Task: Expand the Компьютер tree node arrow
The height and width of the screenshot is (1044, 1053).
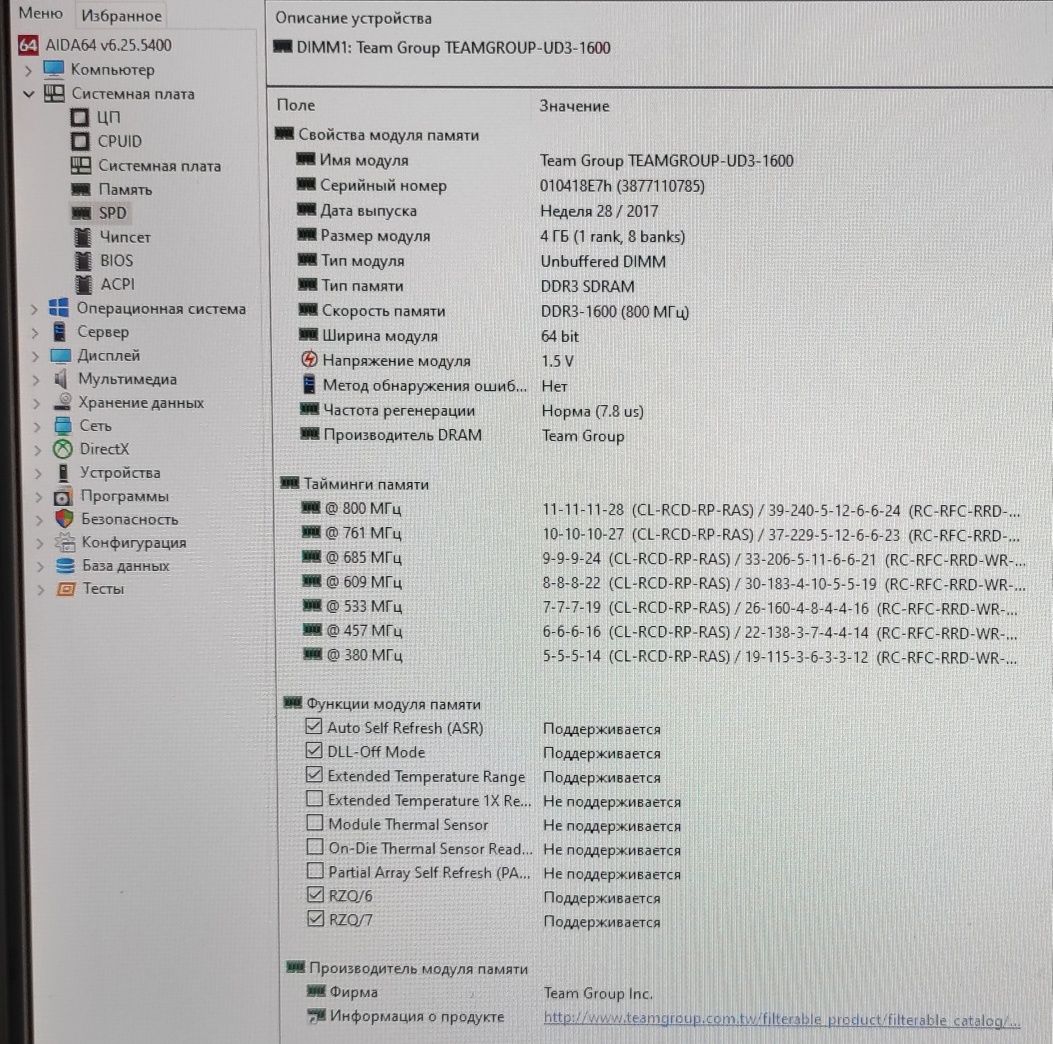Action: (x=28, y=70)
